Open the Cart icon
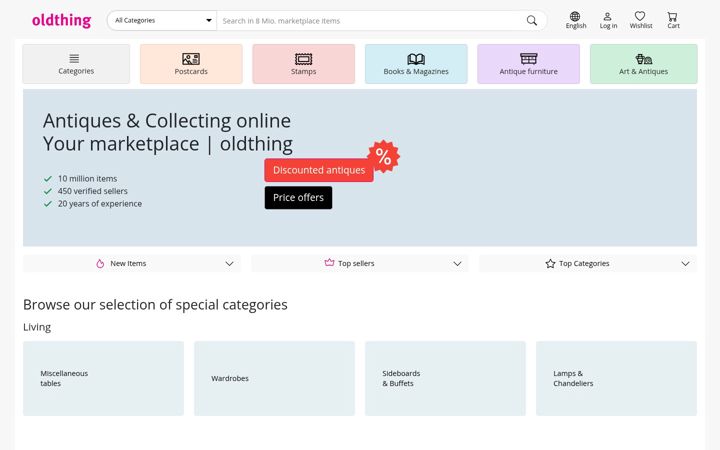 pos(672,17)
